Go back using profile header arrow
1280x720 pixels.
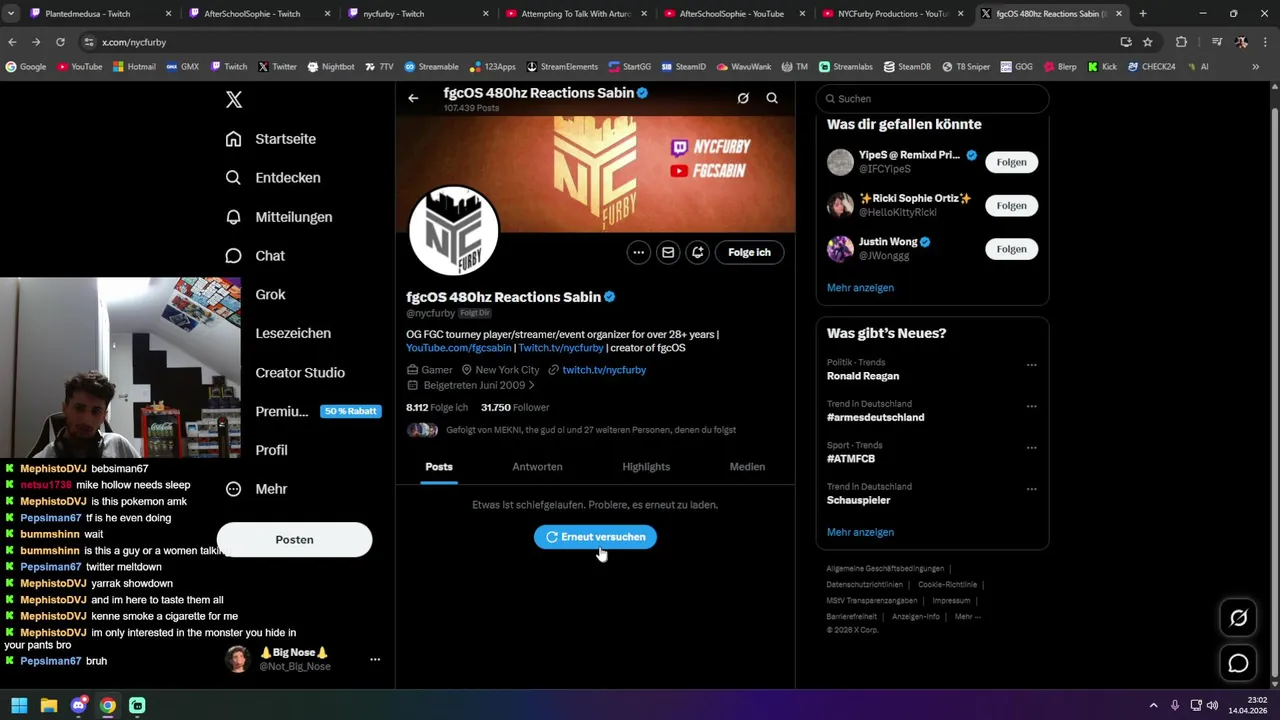413,98
